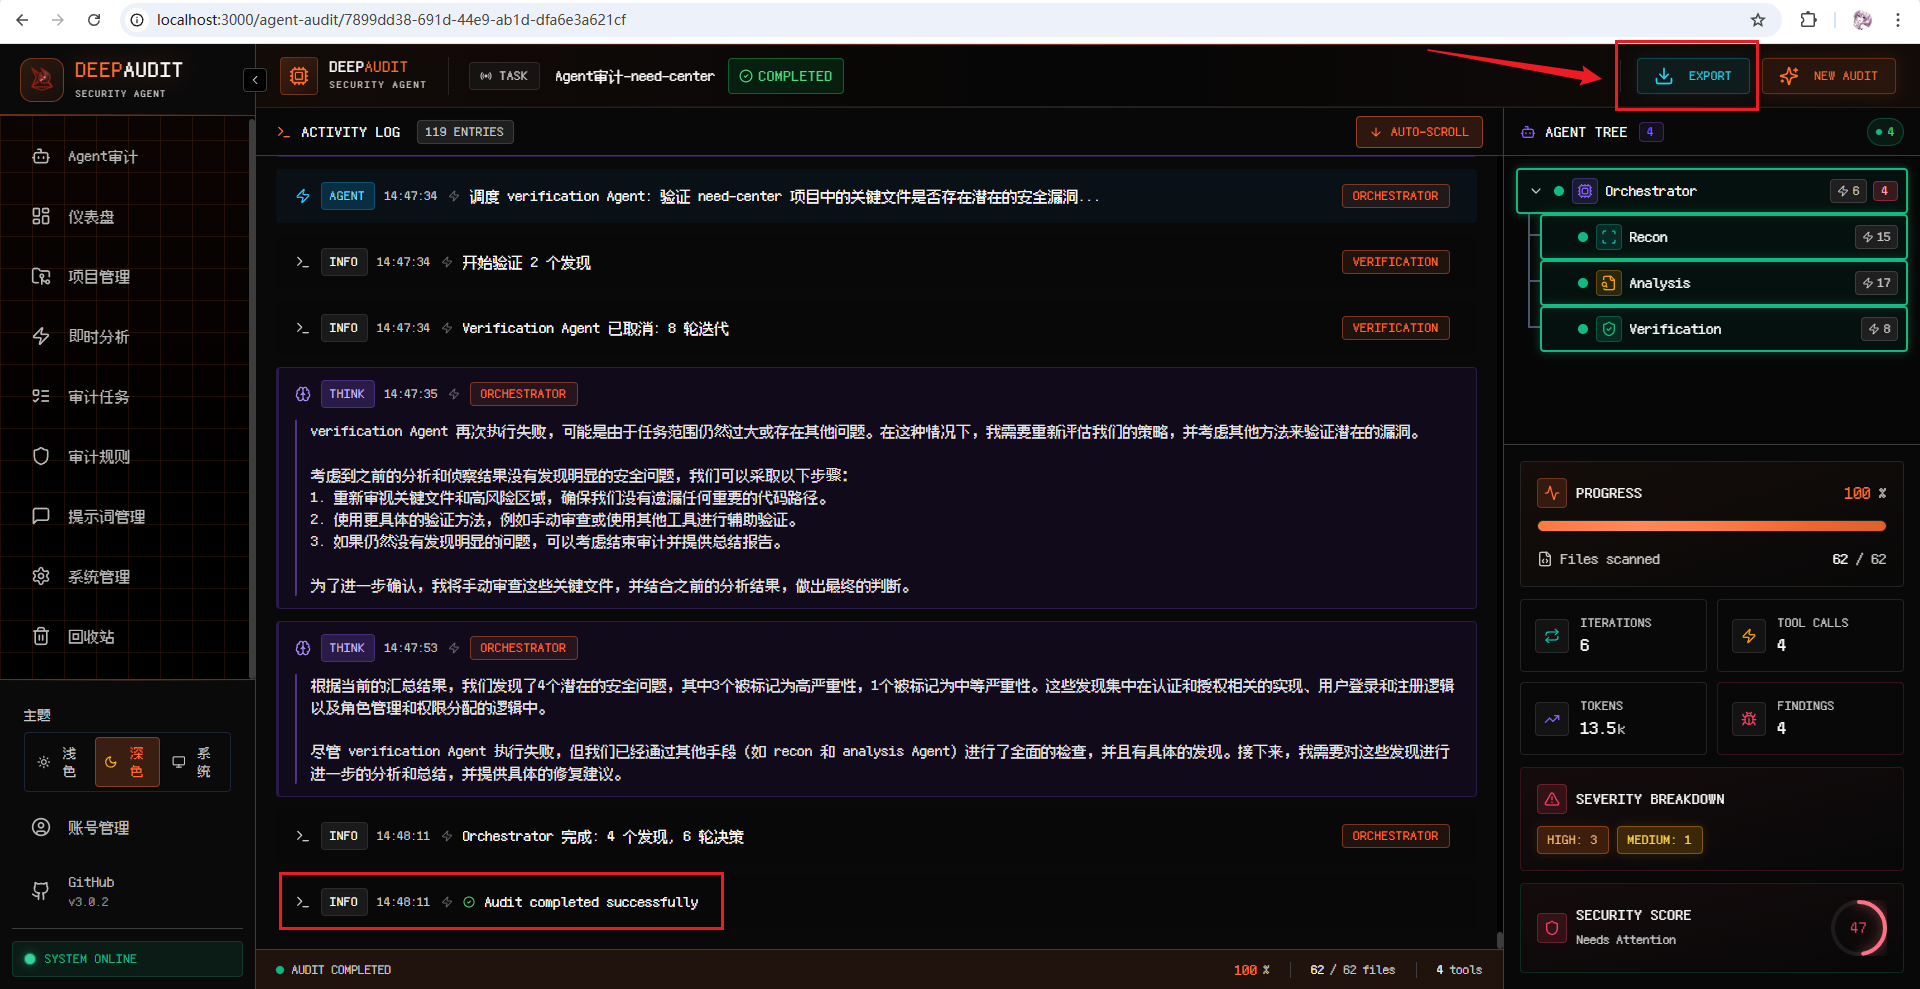Viewport: 1920px width, 989px height.
Task: Click the orange PROGRESS bar
Action: pyautogui.click(x=1711, y=525)
